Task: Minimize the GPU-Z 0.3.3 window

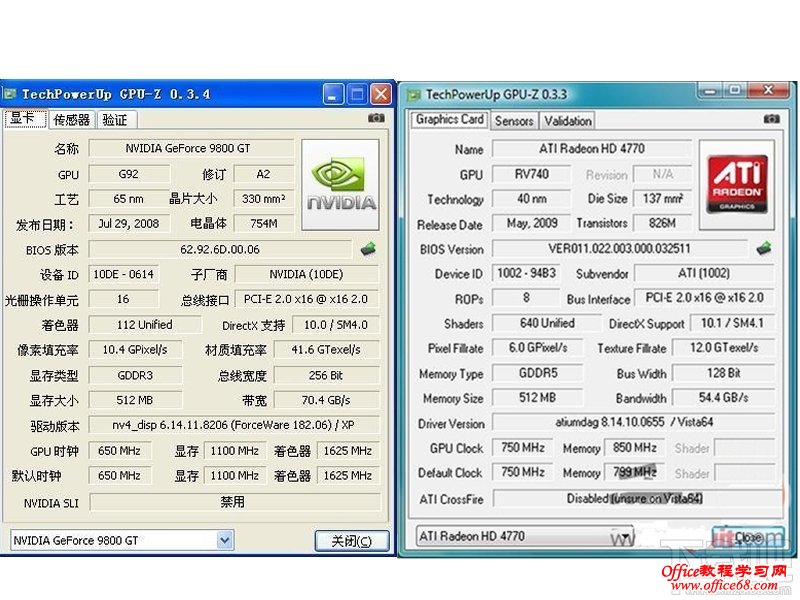Action: click(x=710, y=91)
